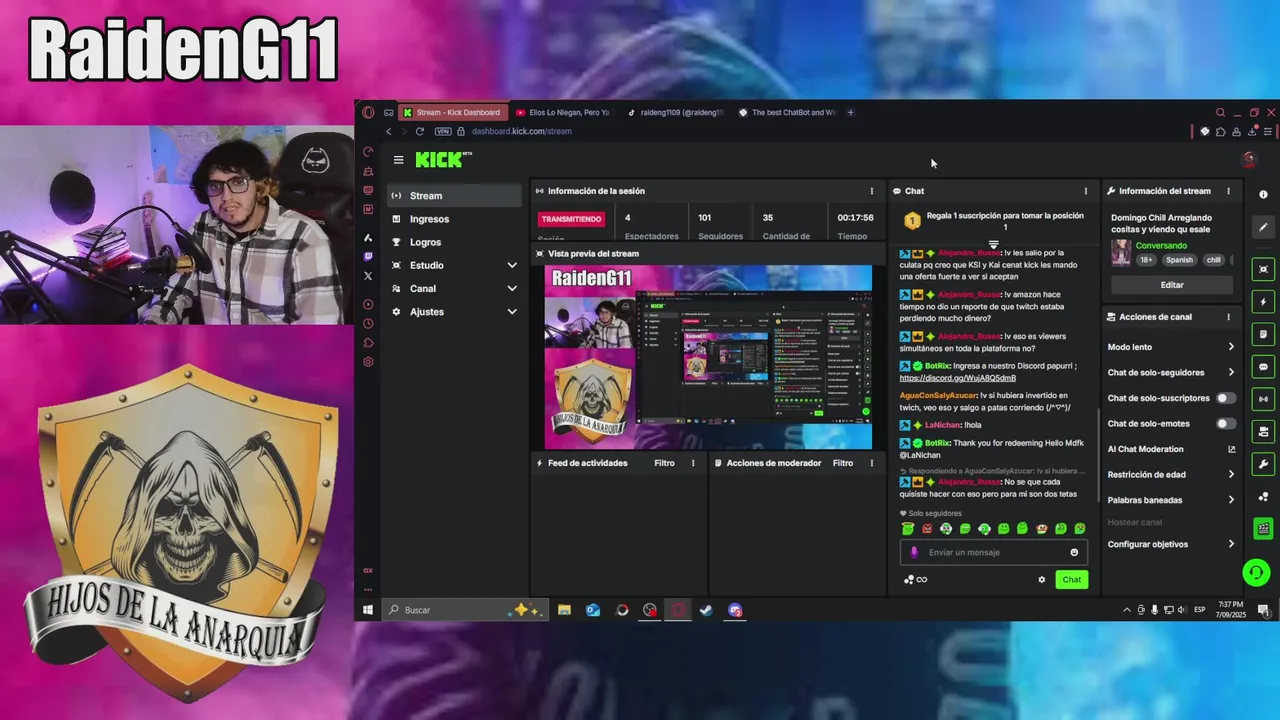1280x720 pixels.
Task: Expand the Canal sidebar section
Action: tap(512, 289)
